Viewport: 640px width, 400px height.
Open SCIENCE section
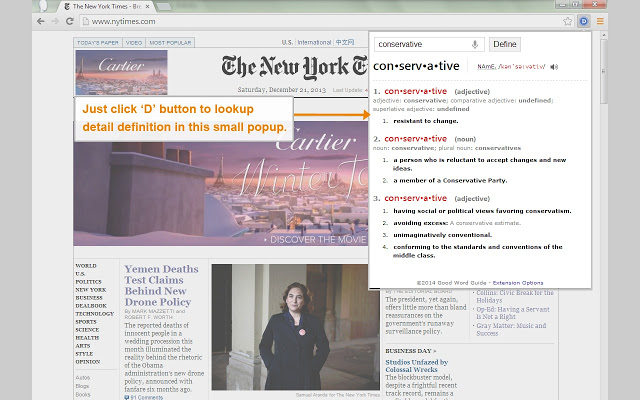87,330
